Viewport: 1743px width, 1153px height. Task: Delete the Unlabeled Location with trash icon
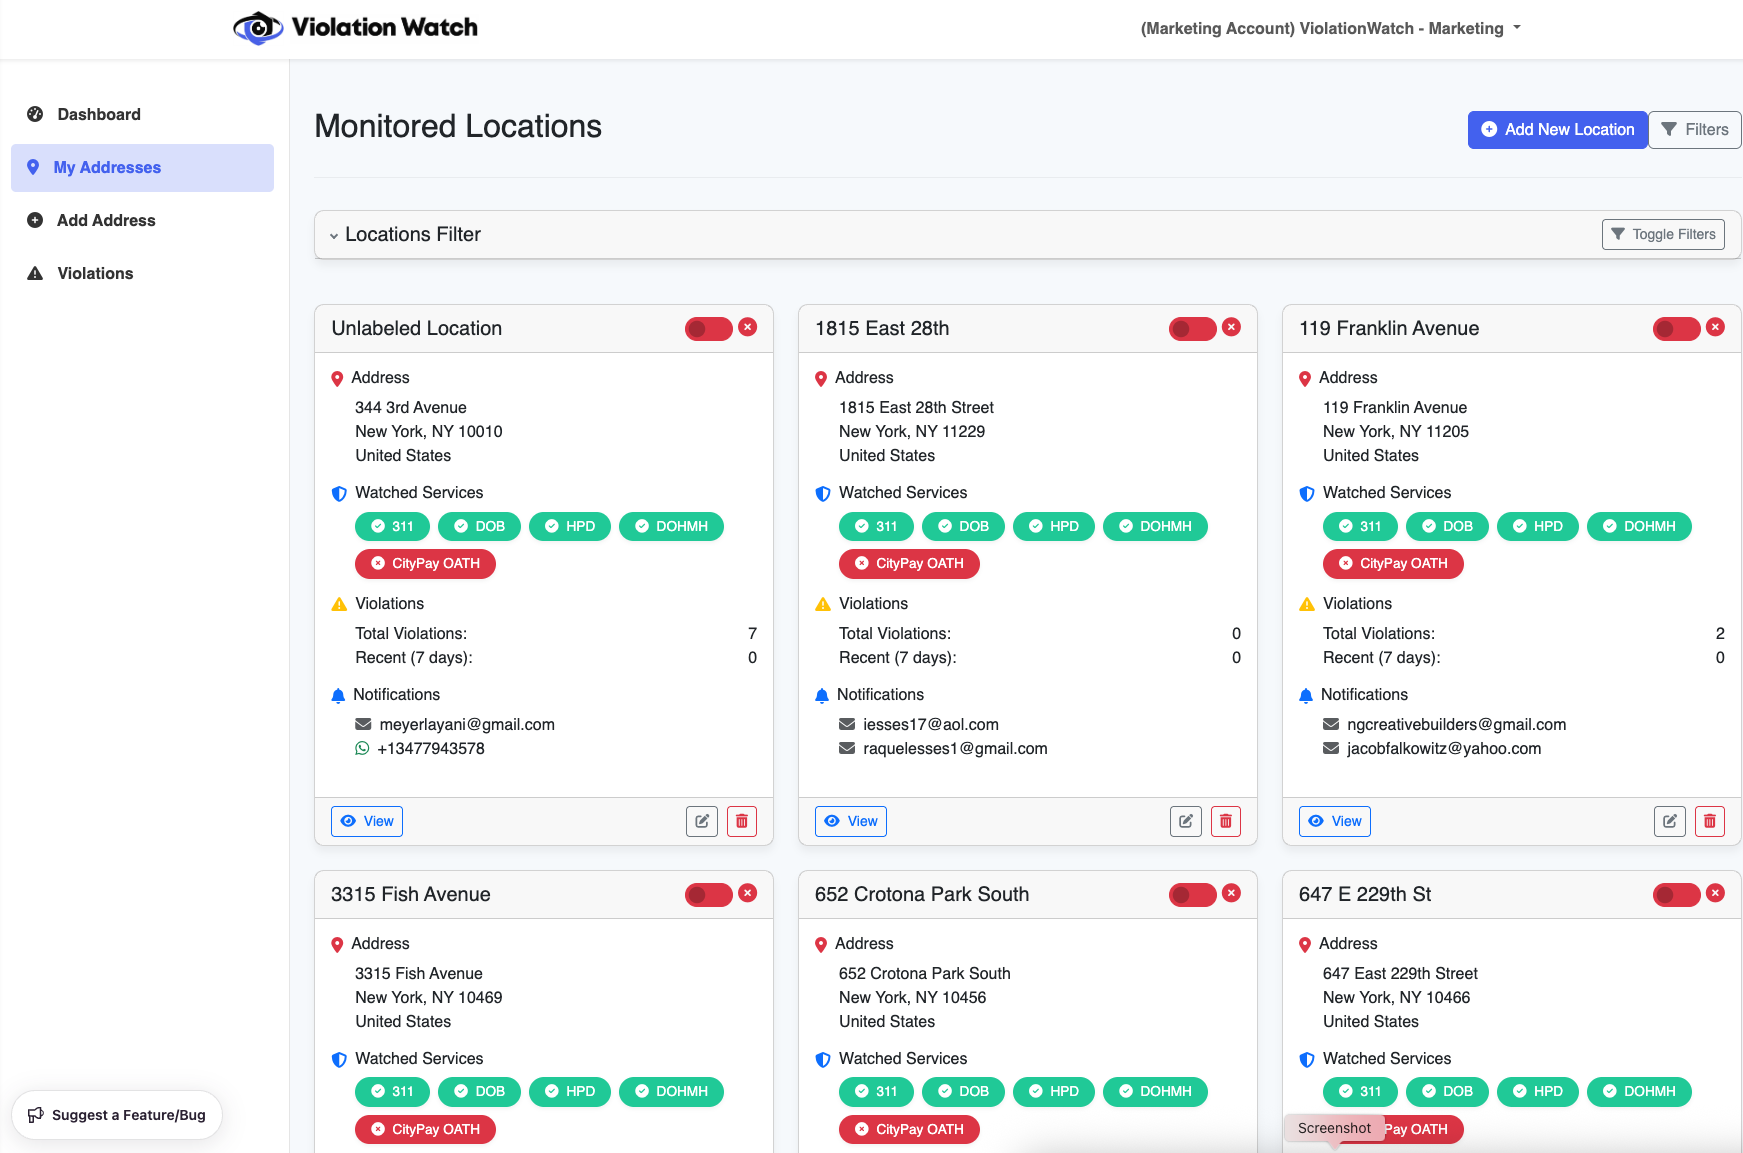pyautogui.click(x=742, y=821)
